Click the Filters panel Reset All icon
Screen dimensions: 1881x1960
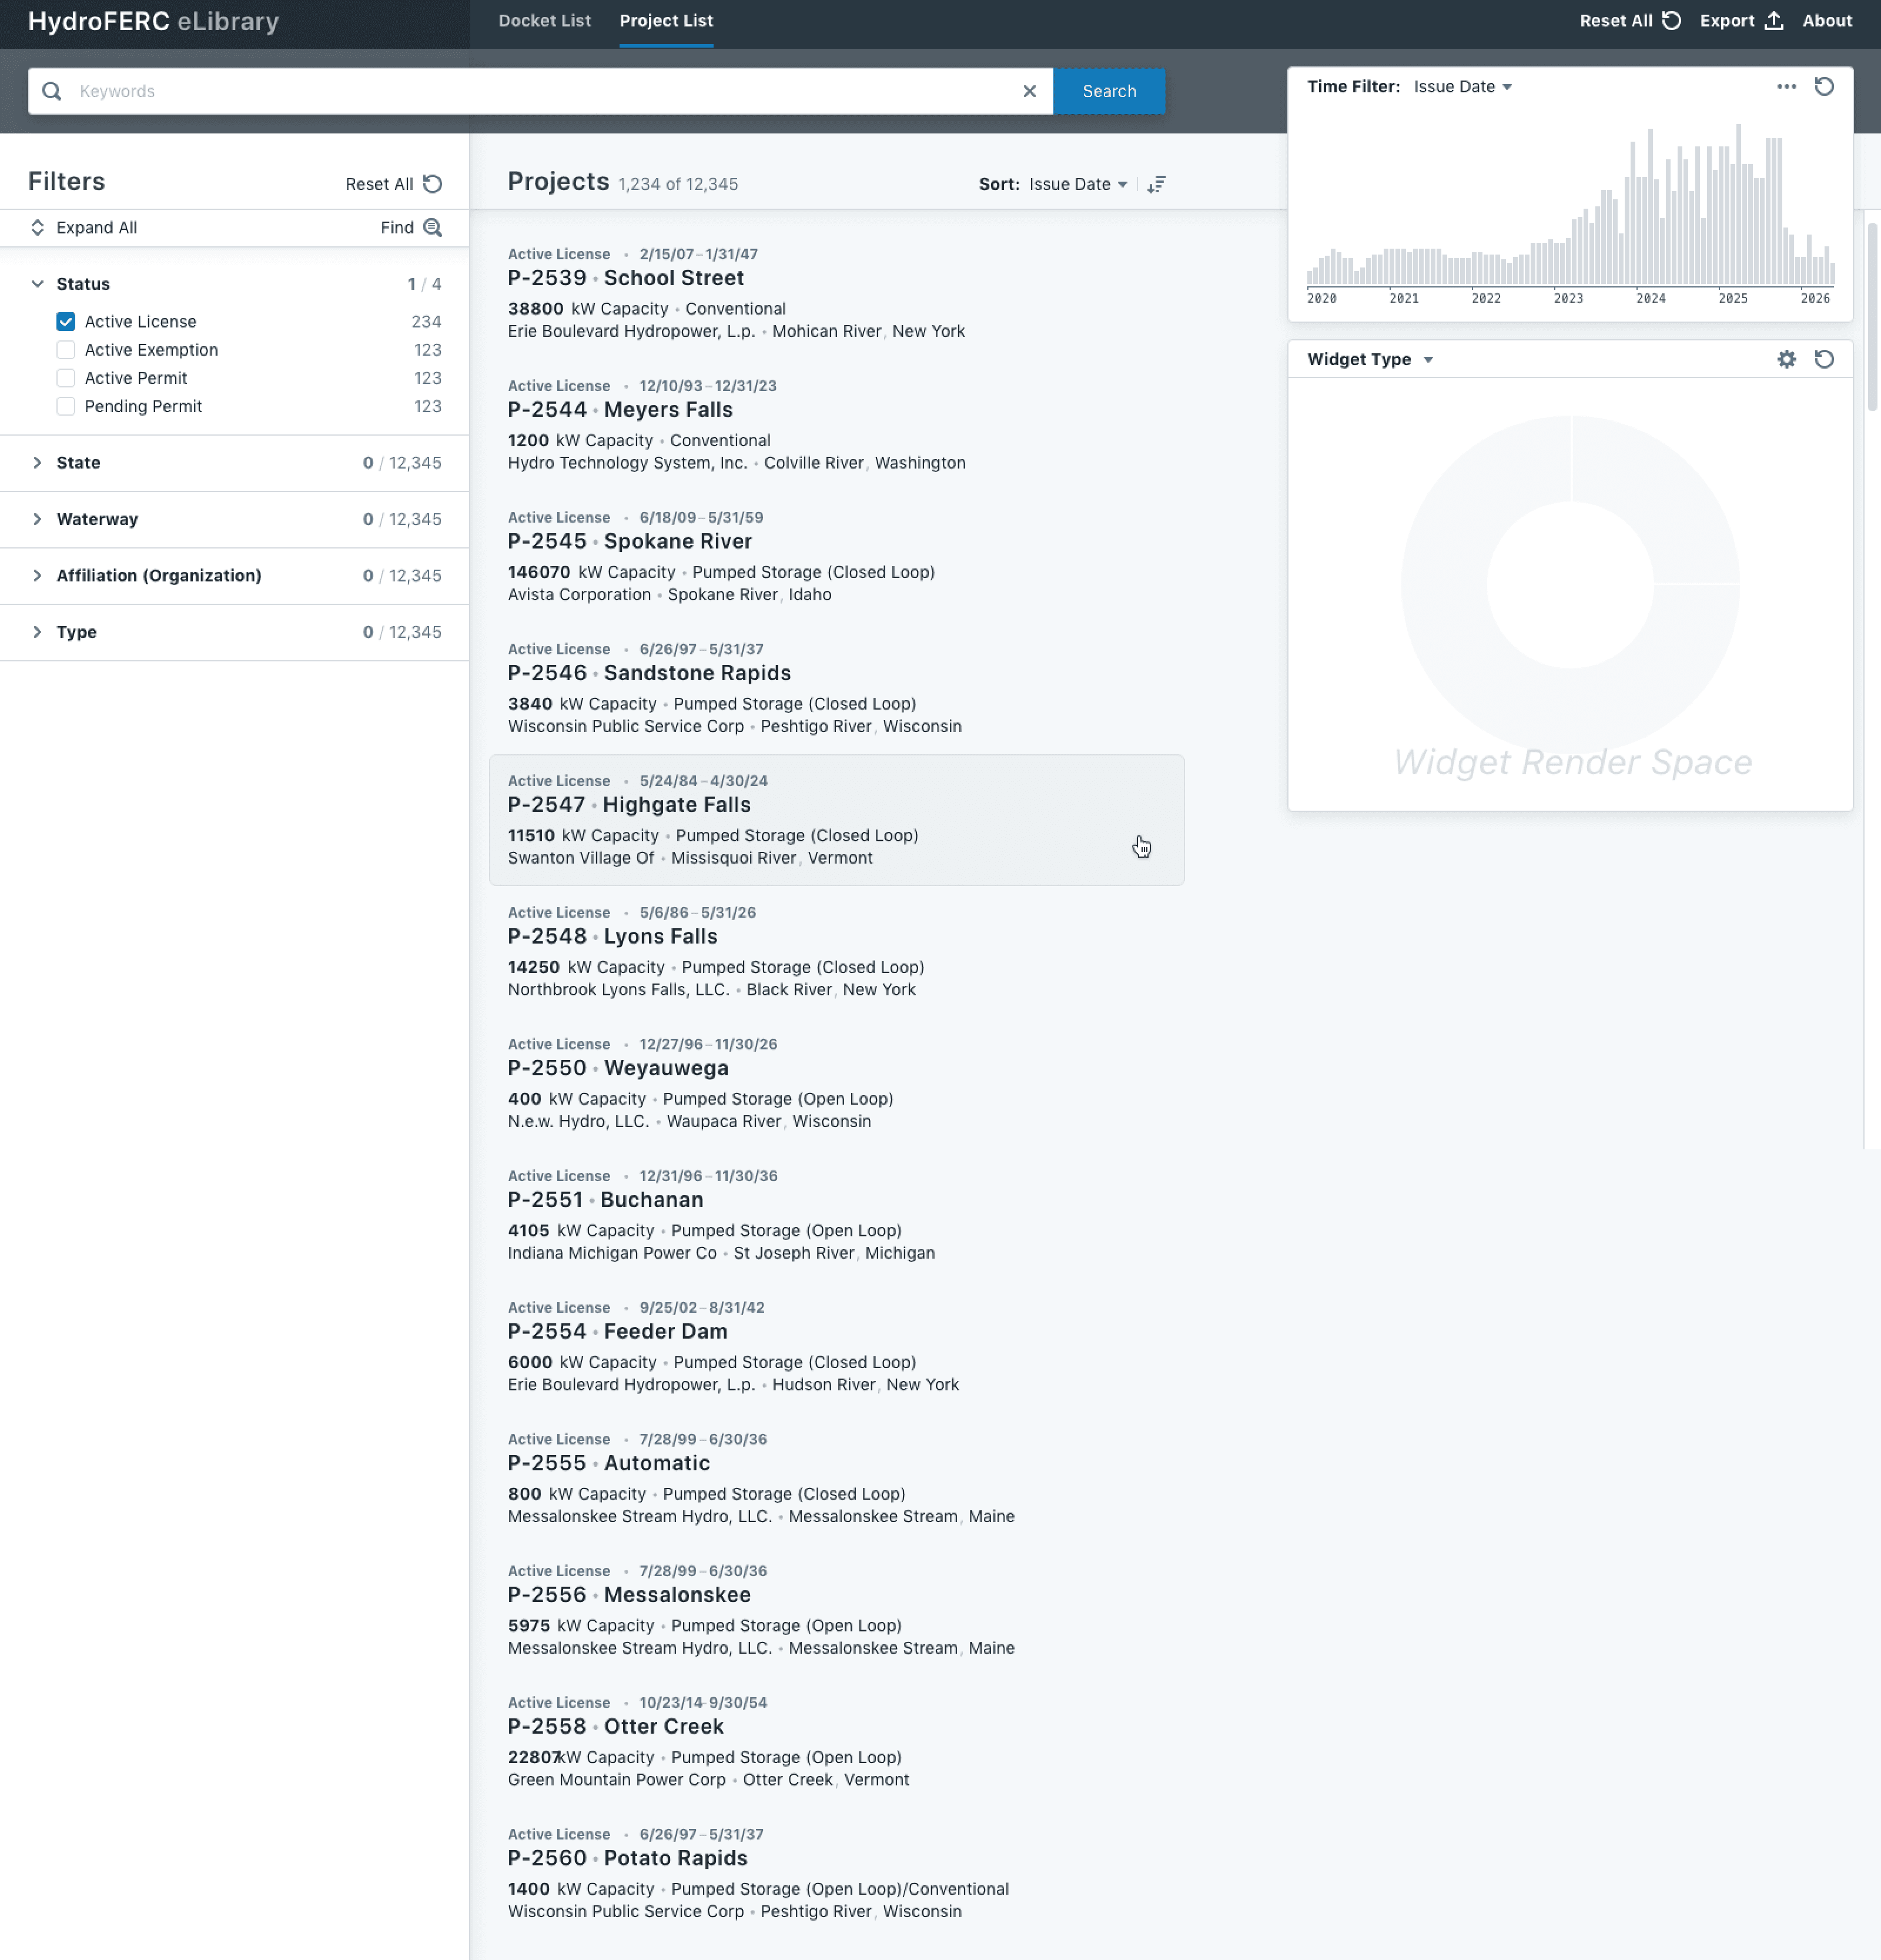tap(432, 184)
